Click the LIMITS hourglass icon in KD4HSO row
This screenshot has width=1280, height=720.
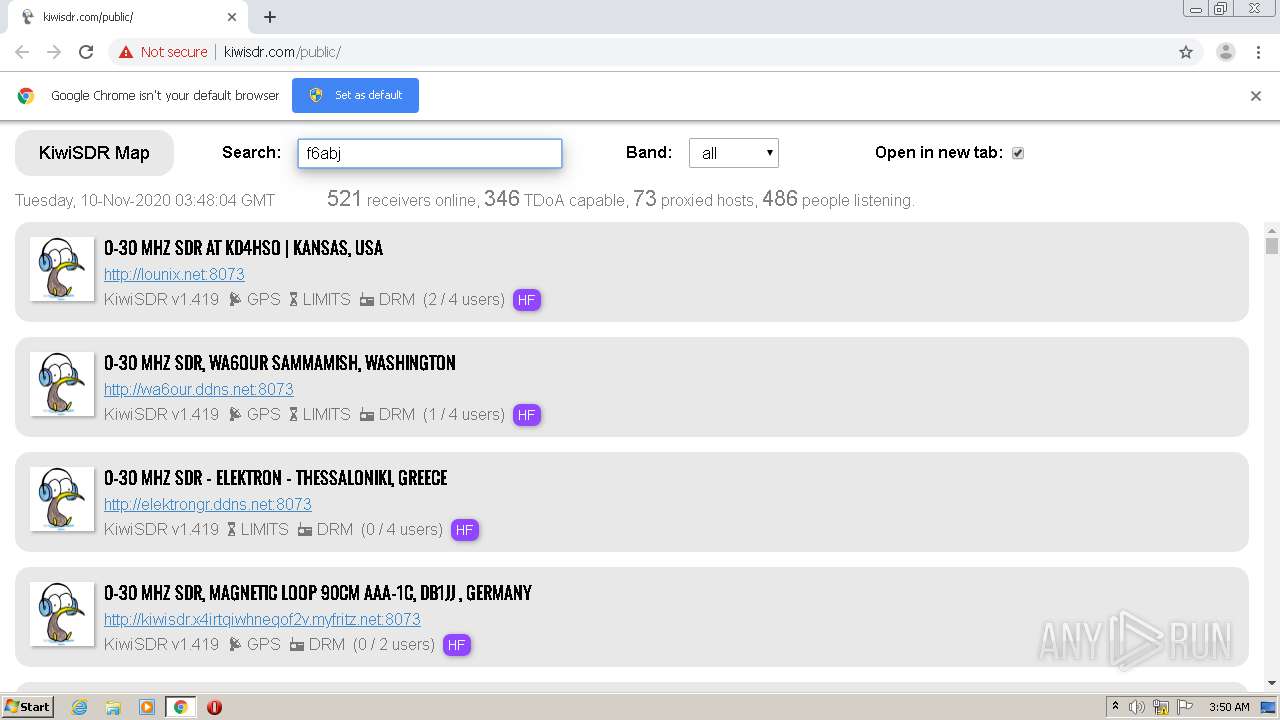294,300
